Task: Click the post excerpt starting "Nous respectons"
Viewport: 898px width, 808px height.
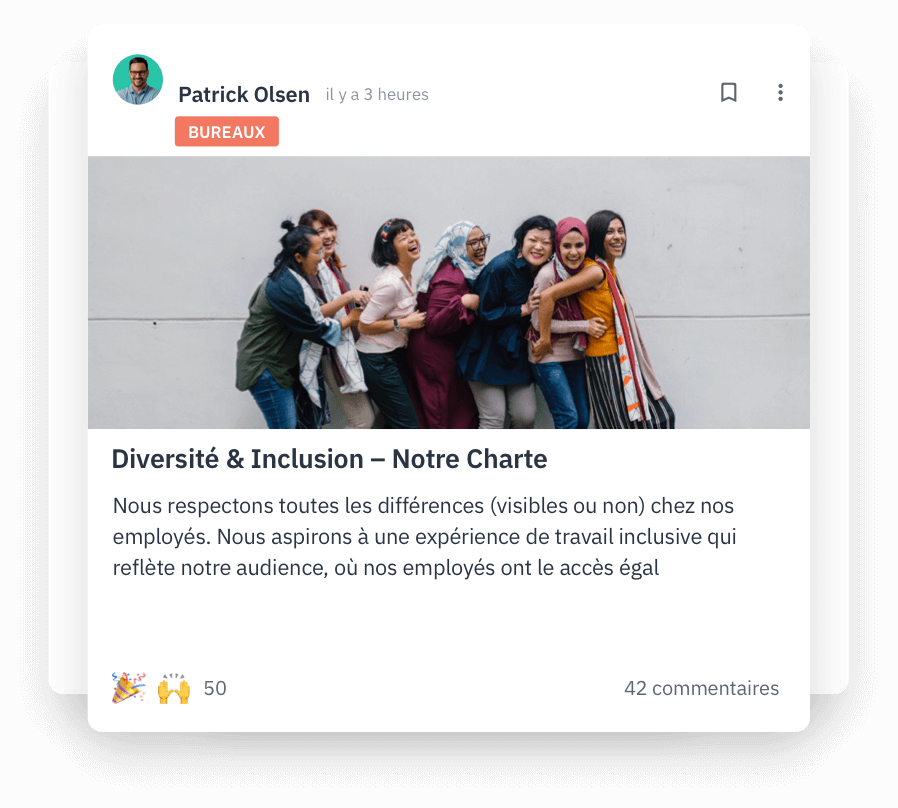Action: pyautogui.click(x=424, y=537)
